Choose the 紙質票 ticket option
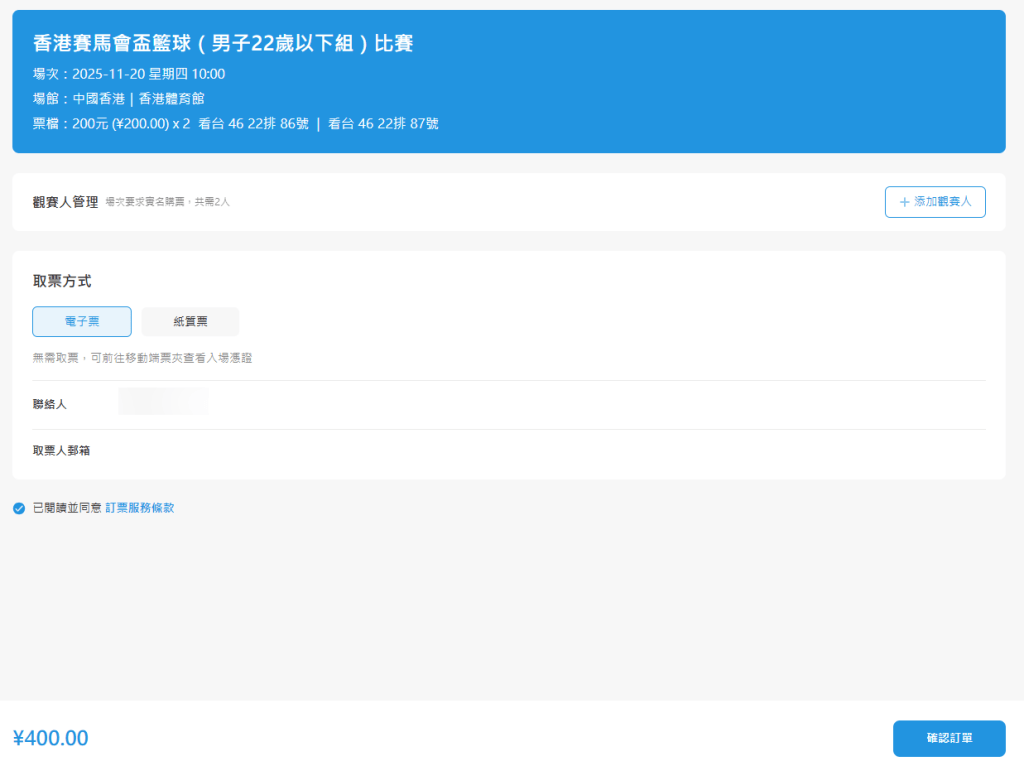This screenshot has width=1024, height=766. coord(190,321)
